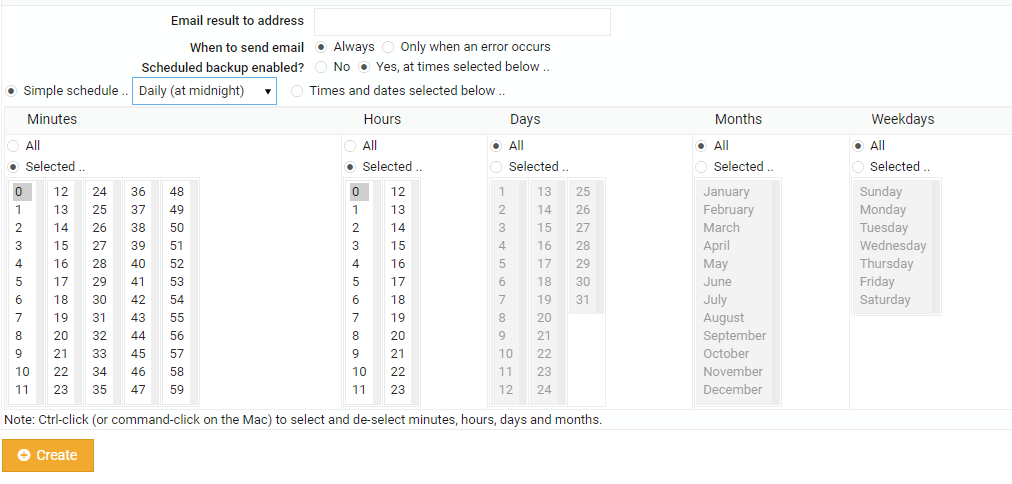This screenshot has height=484, width=1012.
Task: Select minute 59 in the Minutes list
Action: point(177,390)
